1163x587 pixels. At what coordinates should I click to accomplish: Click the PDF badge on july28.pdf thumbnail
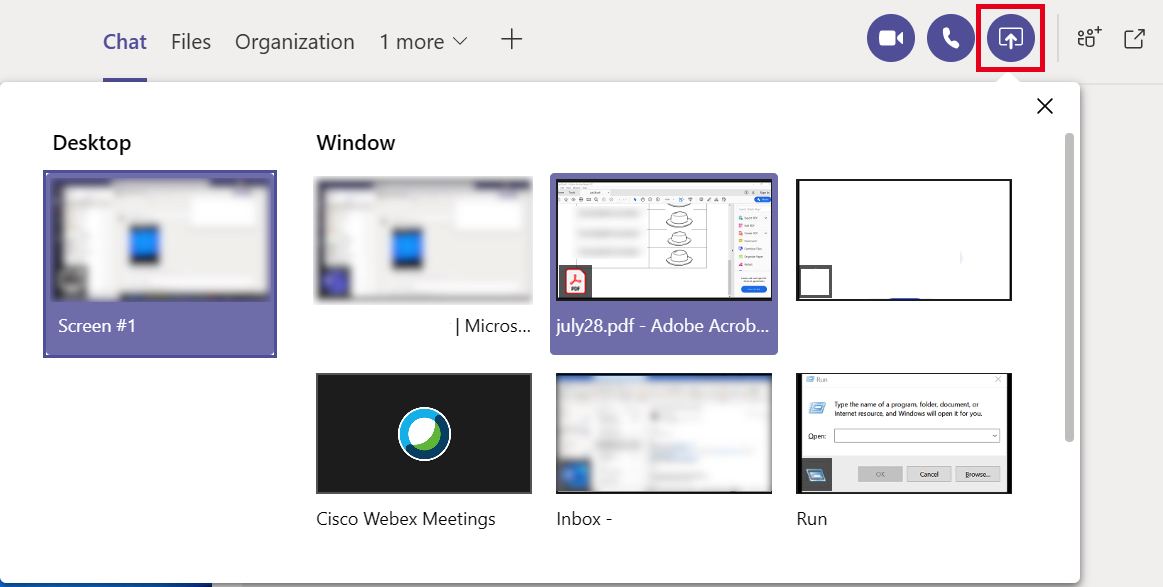pos(575,281)
